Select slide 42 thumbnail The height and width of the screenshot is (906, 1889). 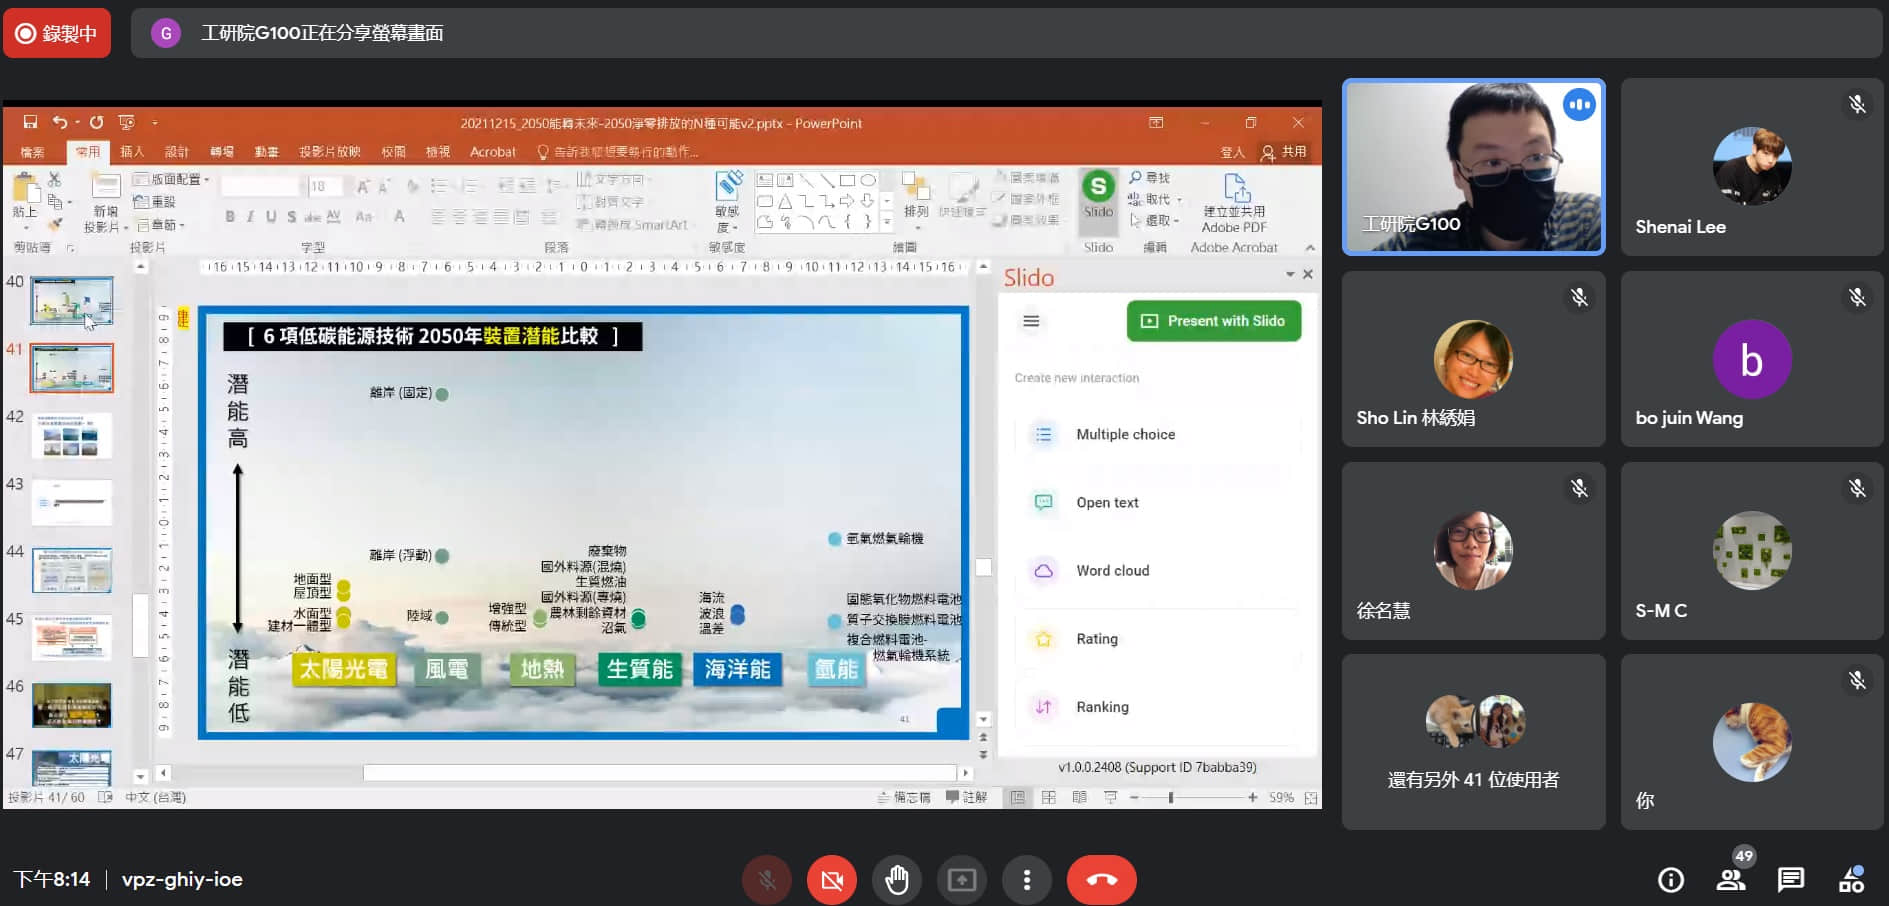[72, 436]
